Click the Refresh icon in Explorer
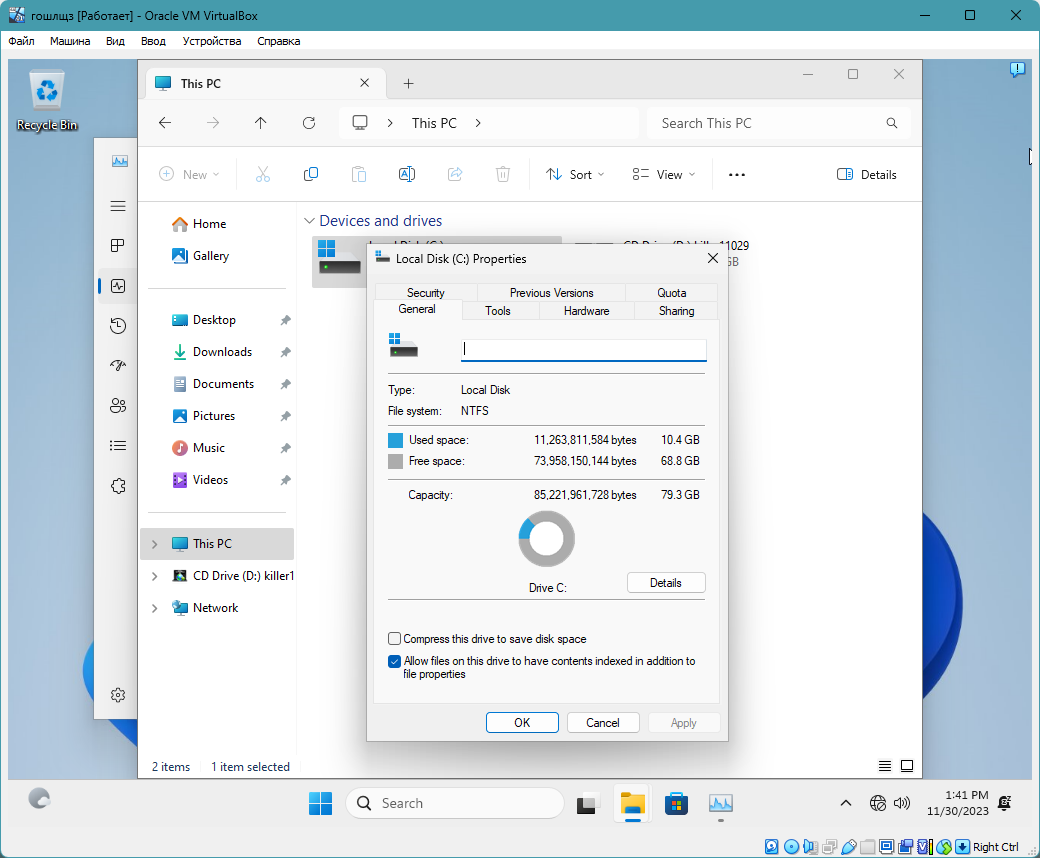The height and width of the screenshot is (858, 1040). (x=309, y=123)
